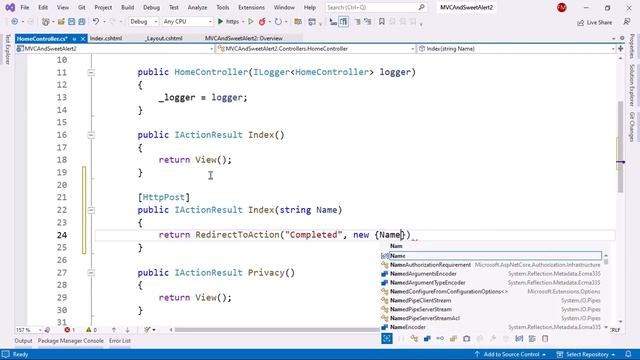The image size is (640, 360).
Task: Click the feedback person icon near Live Share
Action: (627, 22)
